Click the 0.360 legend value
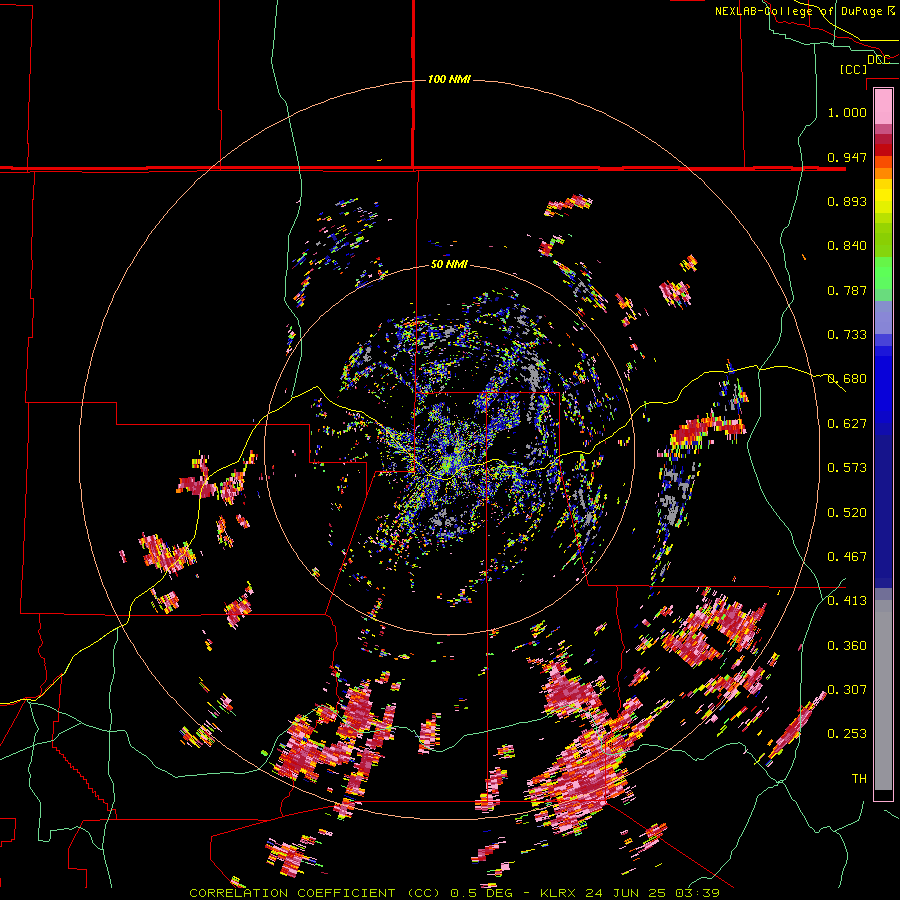The height and width of the screenshot is (900, 900). [x=847, y=646]
